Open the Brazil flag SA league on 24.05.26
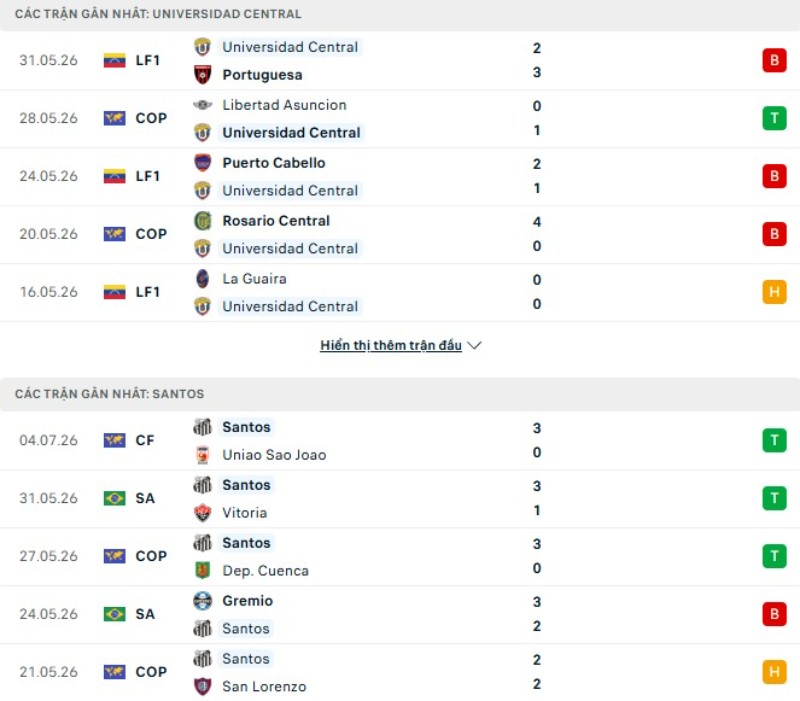Image resolution: width=800 pixels, height=701 pixels. pos(129,614)
